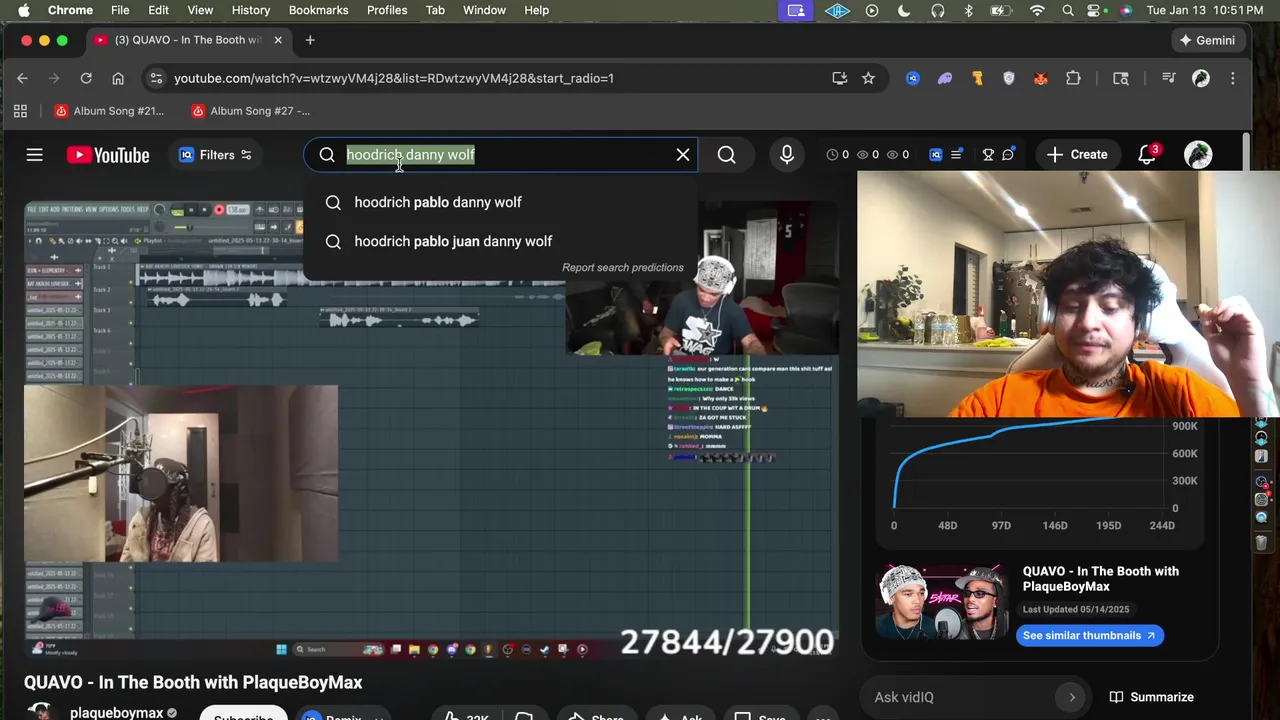Open the File menu
This screenshot has height=720, width=1280.
point(120,10)
